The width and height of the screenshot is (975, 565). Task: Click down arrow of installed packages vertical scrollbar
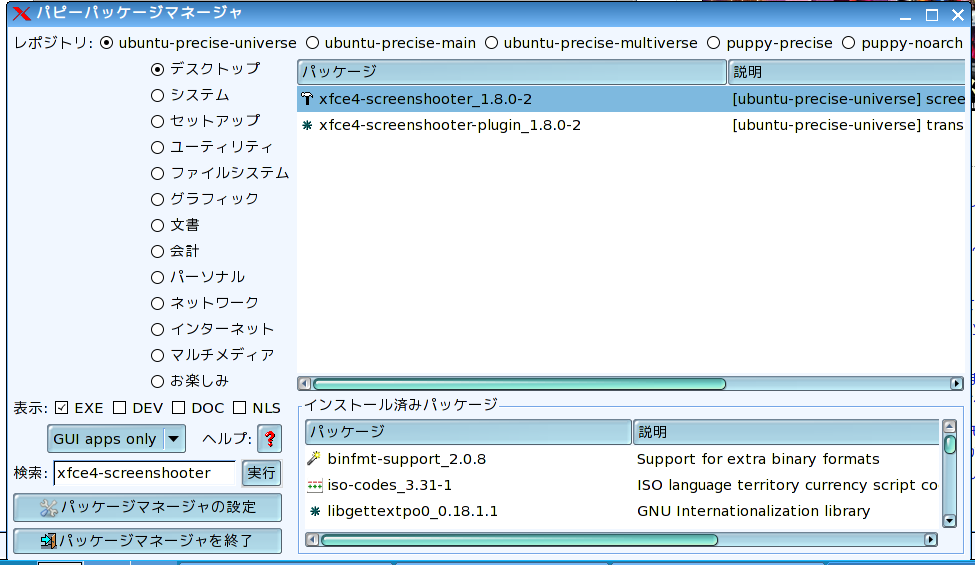(x=950, y=521)
